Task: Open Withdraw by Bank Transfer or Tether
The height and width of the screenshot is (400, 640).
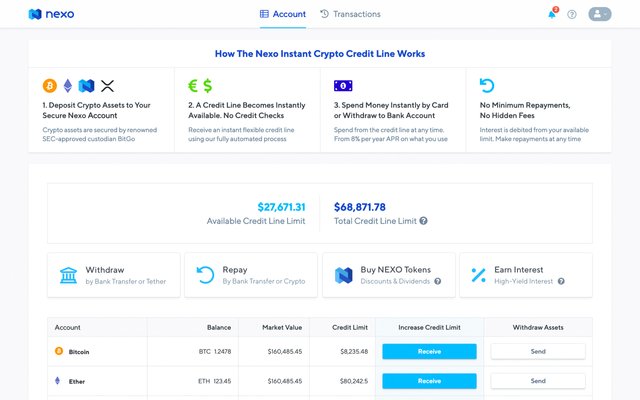Action: [x=113, y=275]
